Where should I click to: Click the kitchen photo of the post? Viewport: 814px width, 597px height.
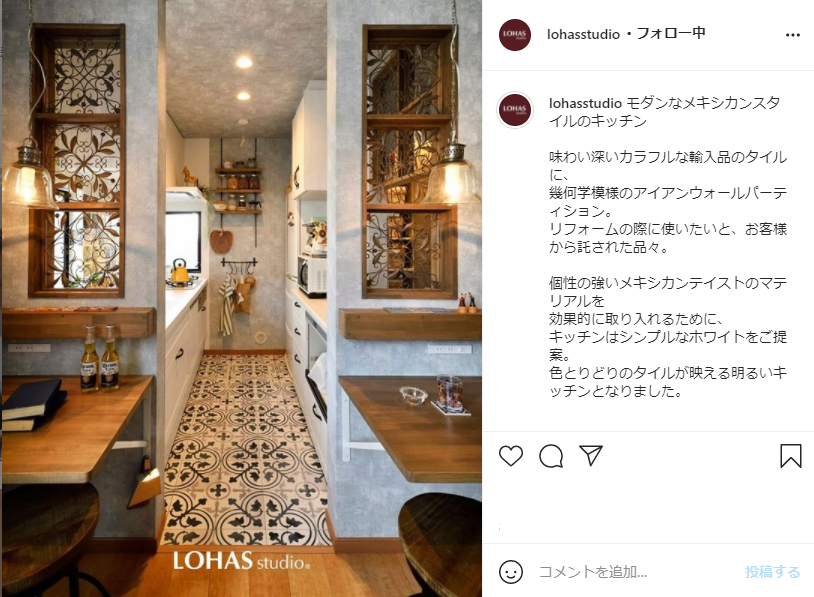pyautogui.click(x=241, y=298)
